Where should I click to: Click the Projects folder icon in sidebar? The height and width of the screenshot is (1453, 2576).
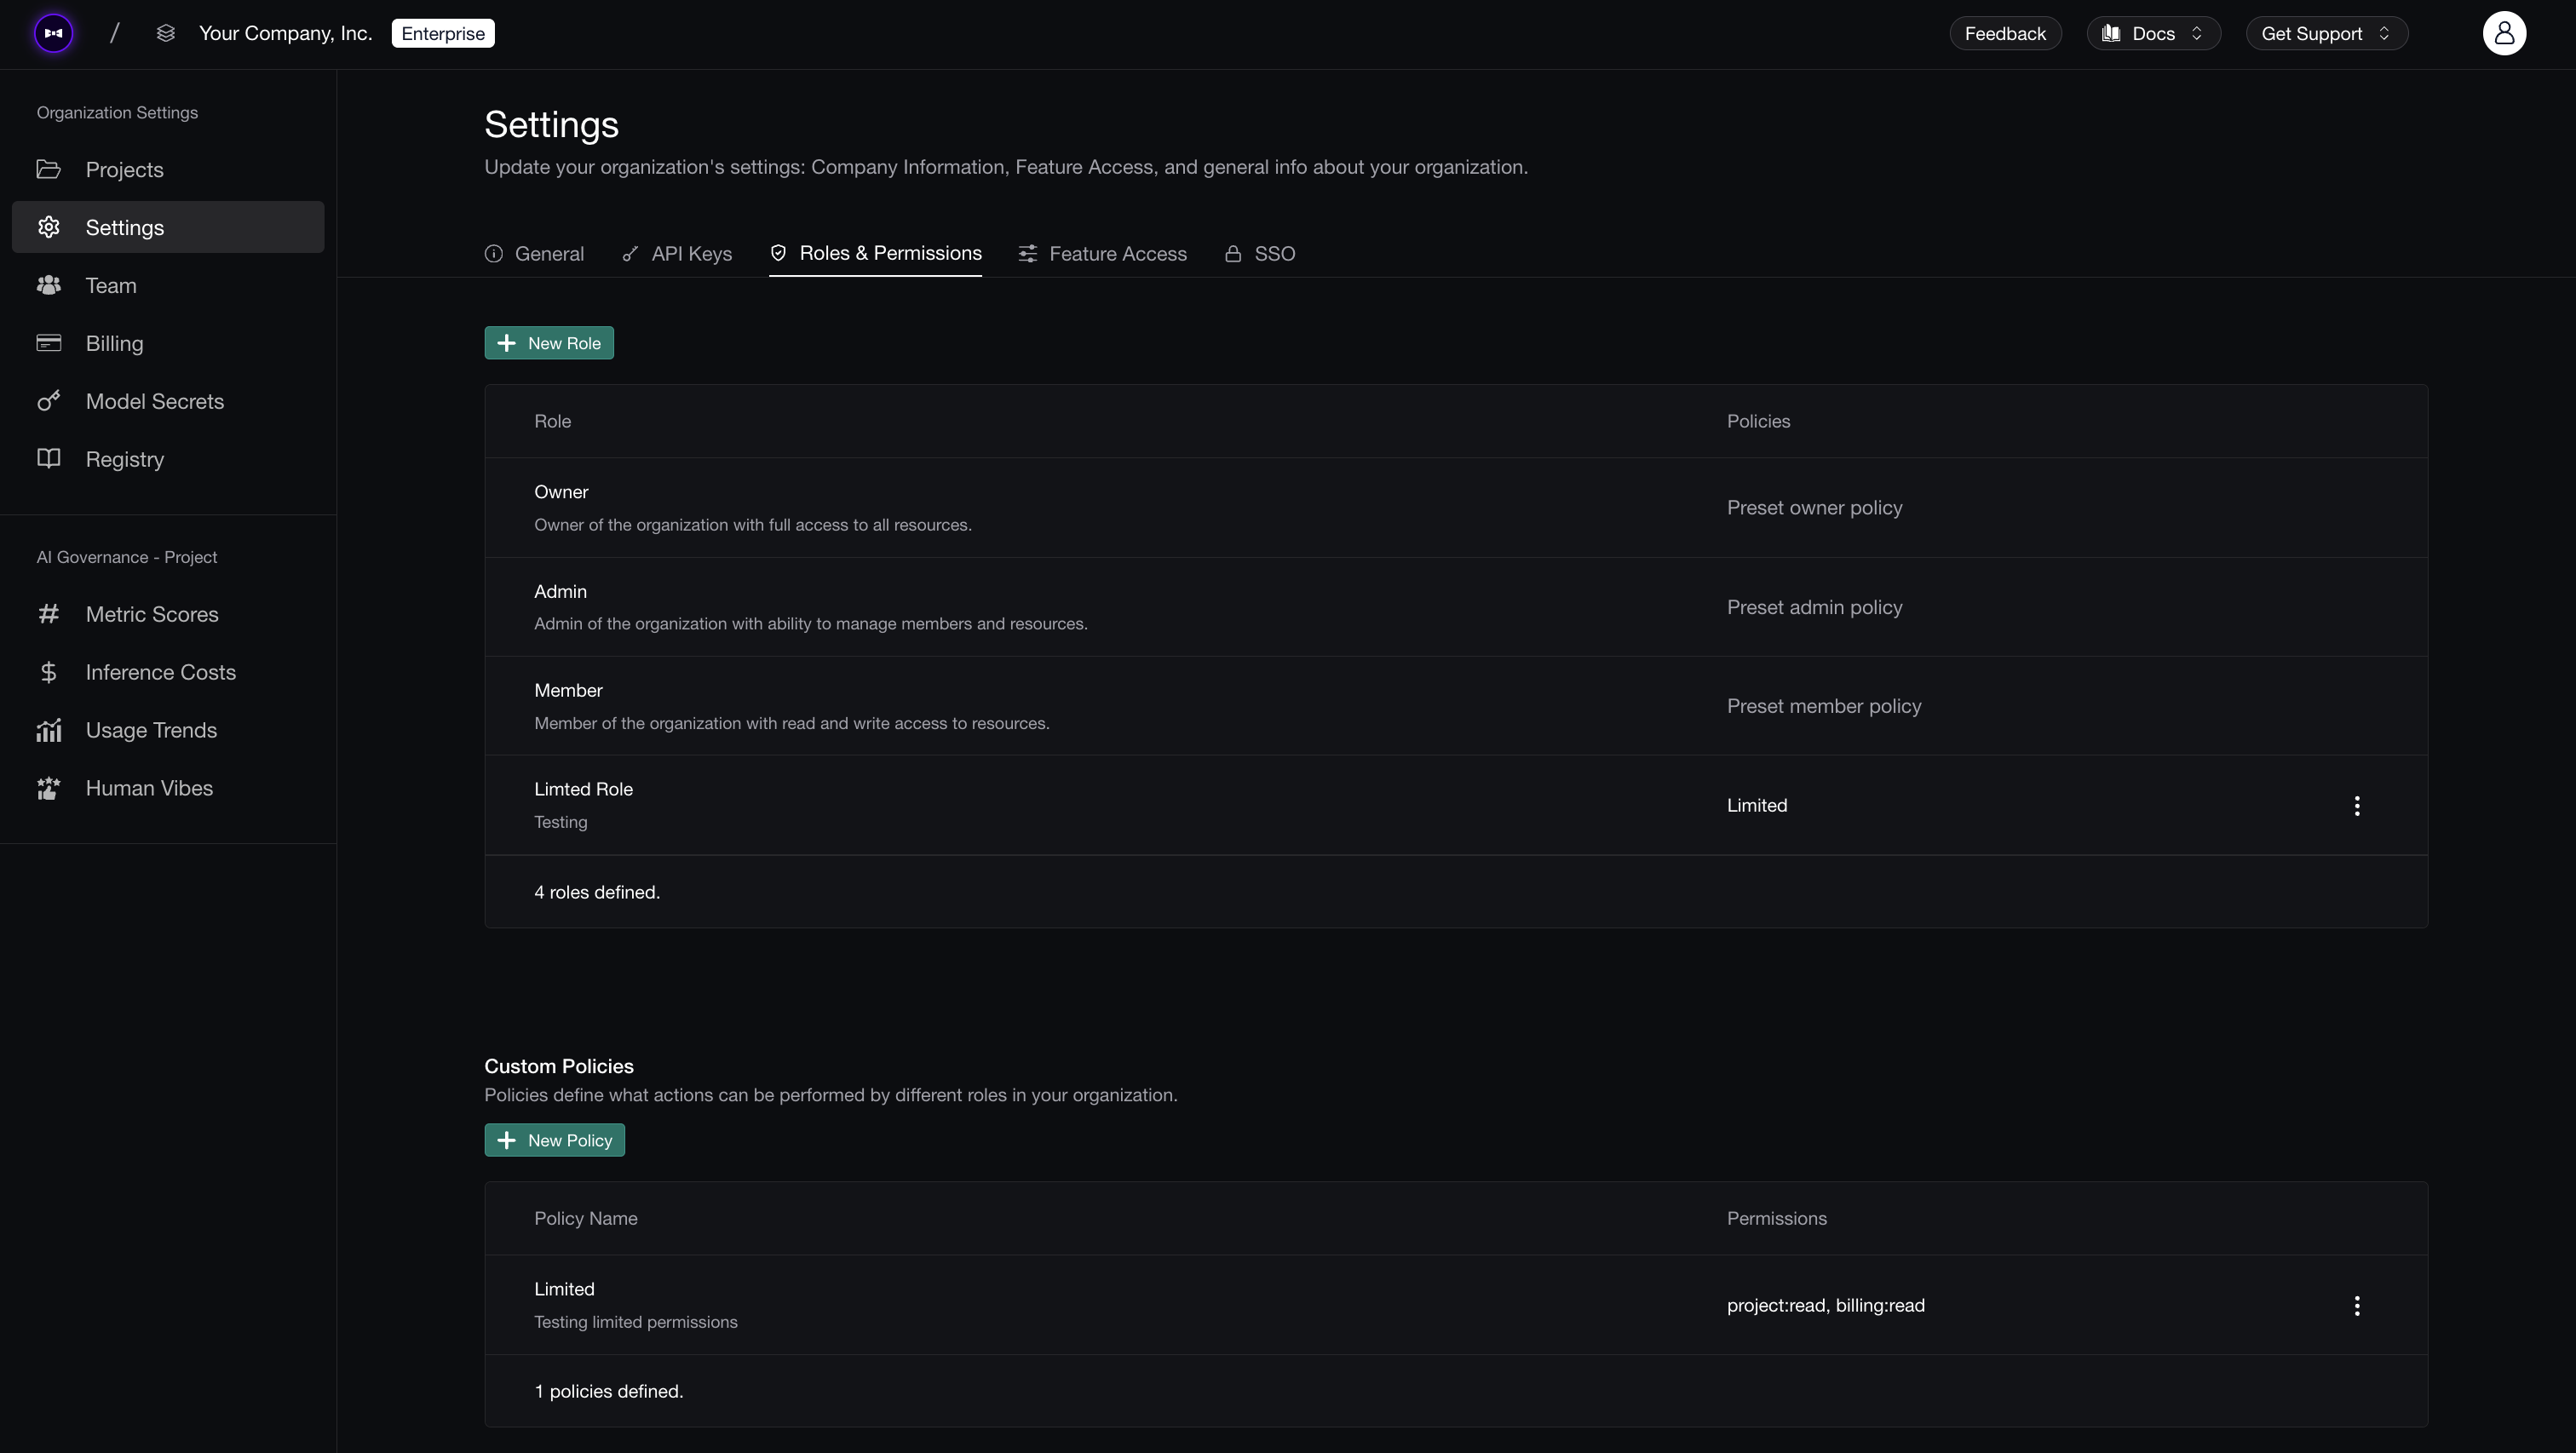click(48, 169)
